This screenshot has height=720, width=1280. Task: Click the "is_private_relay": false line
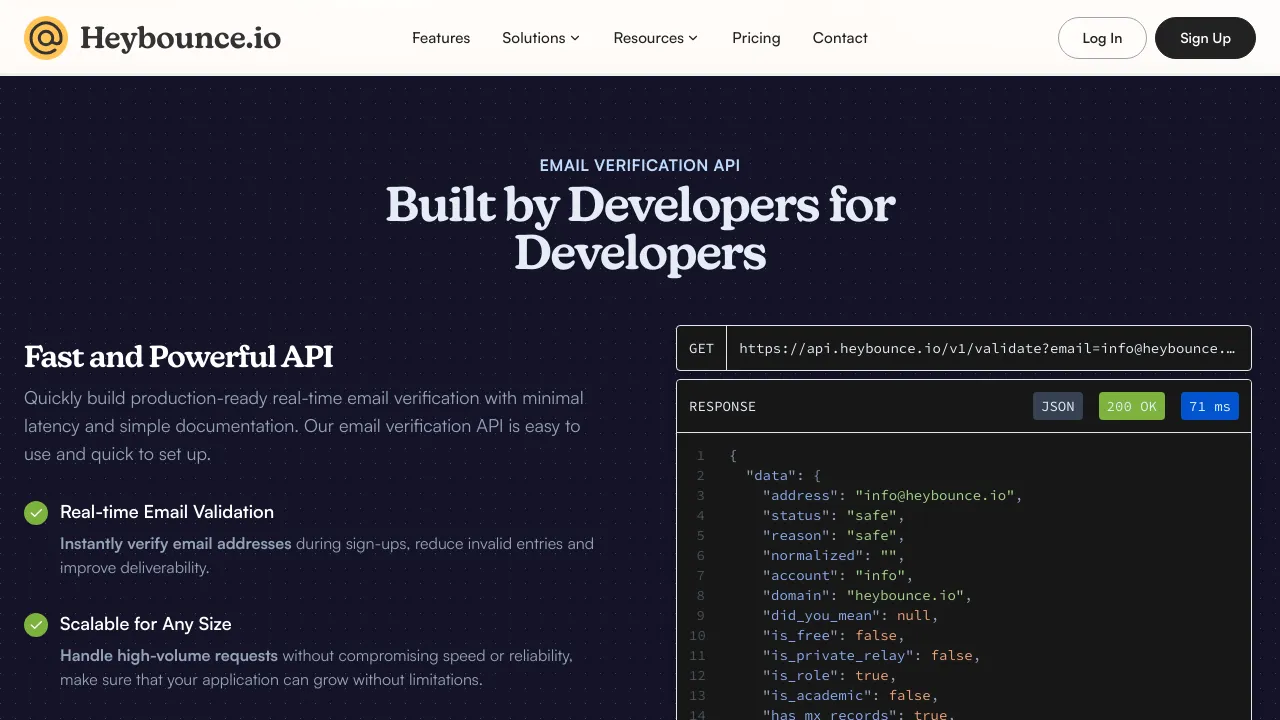[871, 655]
